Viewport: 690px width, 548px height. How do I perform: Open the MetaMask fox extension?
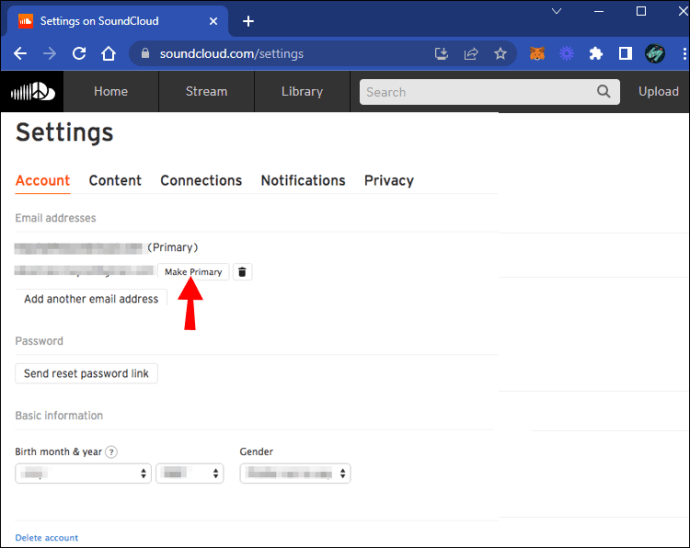pos(537,54)
